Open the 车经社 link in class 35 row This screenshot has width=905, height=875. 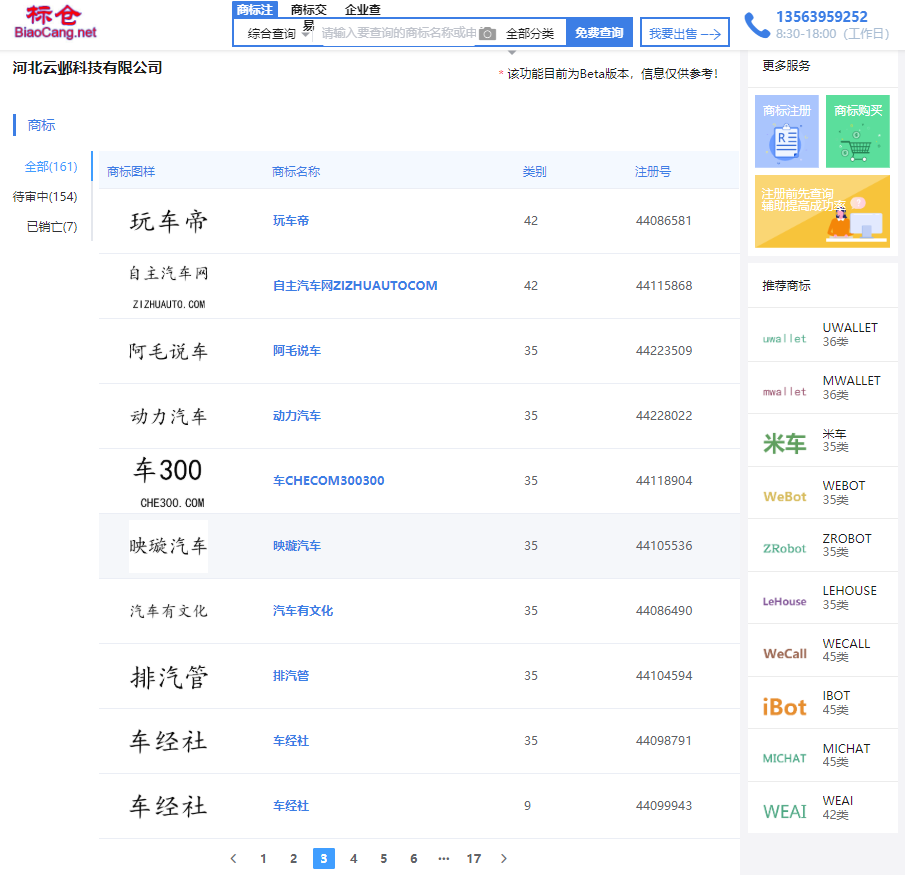tap(291, 741)
